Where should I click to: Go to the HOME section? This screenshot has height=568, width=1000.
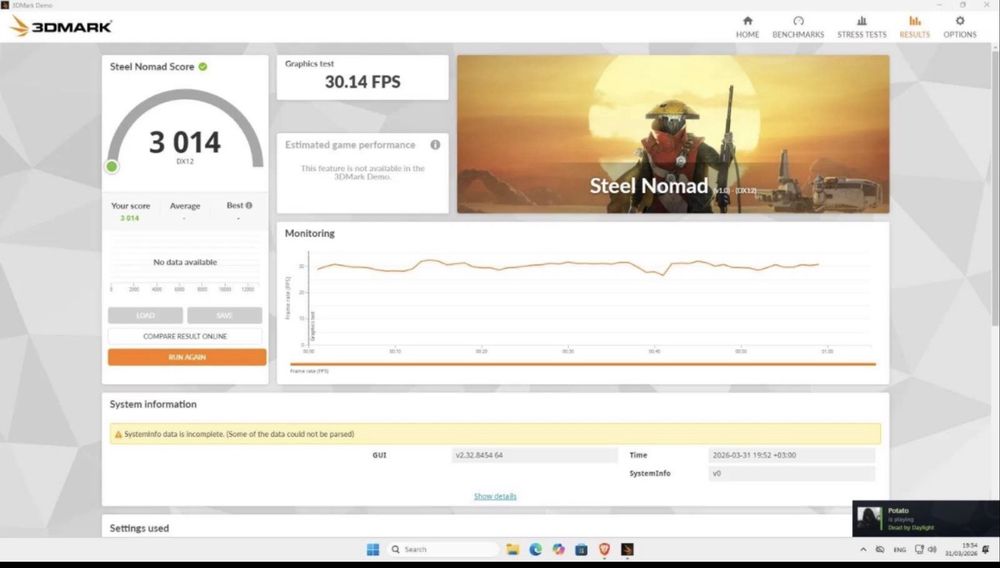(x=747, y=27)
